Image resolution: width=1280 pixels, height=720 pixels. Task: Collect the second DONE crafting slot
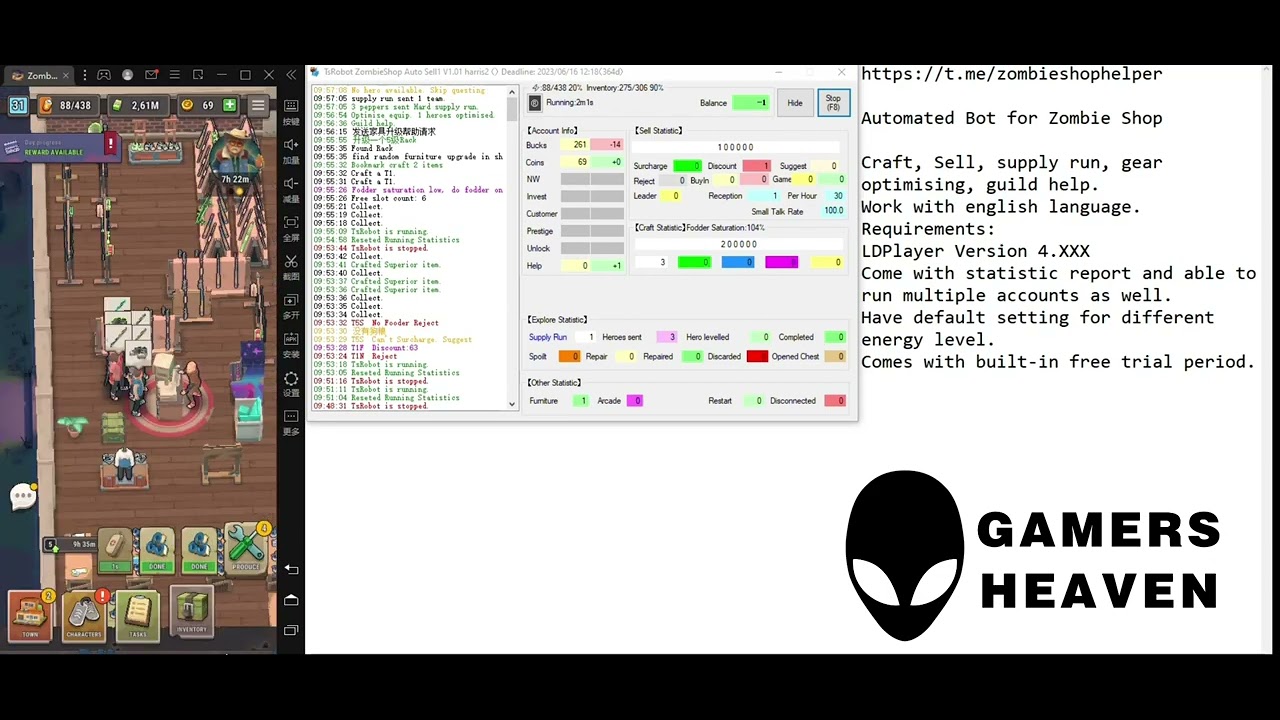[x=199, y=550]
